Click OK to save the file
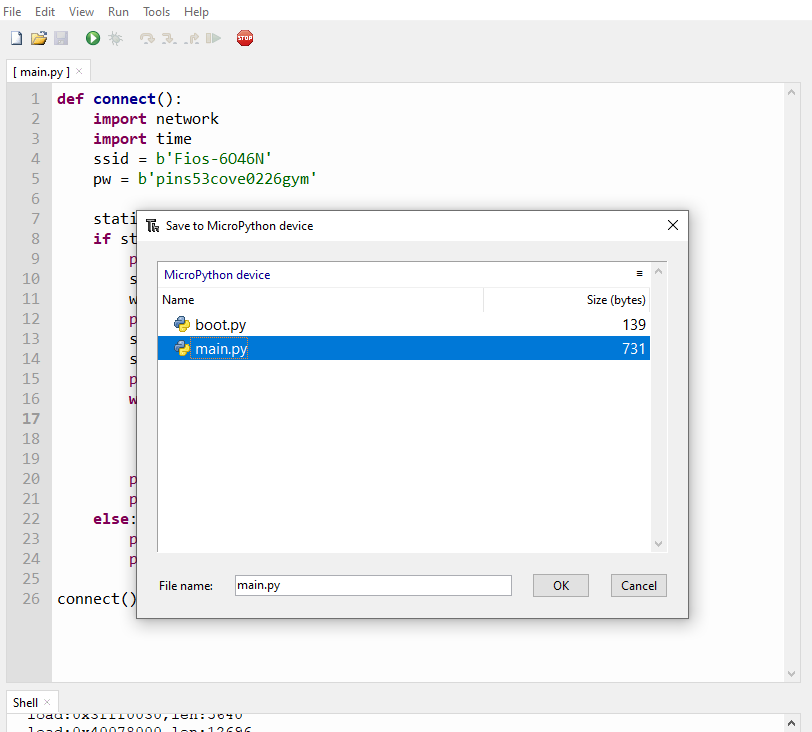The height and width of the screenshot is (732, 812). 560,585
